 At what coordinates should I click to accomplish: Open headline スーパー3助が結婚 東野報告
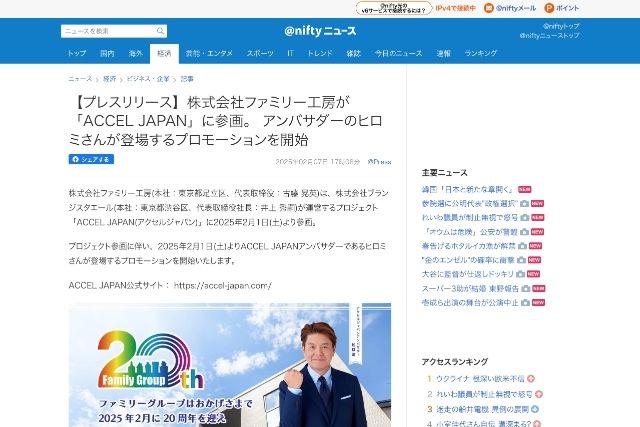coord(470,289)
